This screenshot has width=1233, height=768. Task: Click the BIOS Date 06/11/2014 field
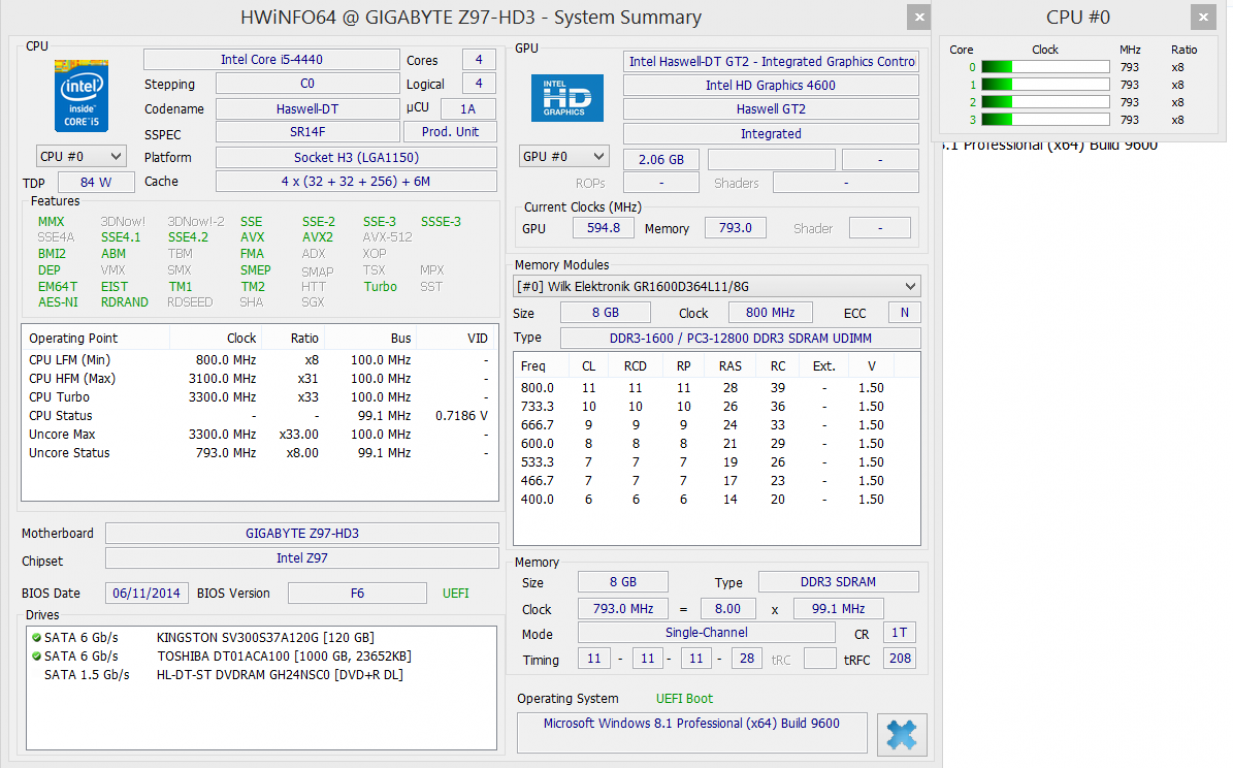[146, 593]
